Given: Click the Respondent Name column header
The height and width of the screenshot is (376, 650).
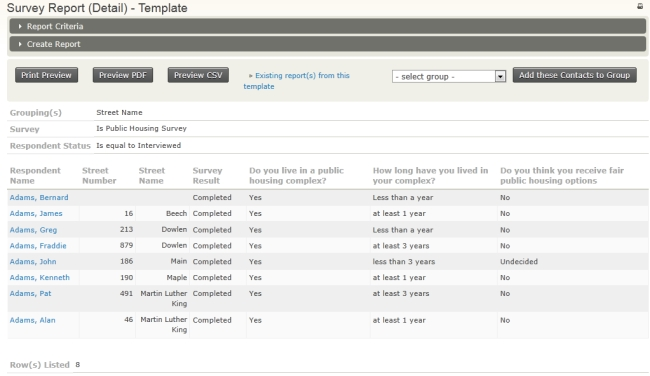Looking at the screenshot, I should [35, 175].
